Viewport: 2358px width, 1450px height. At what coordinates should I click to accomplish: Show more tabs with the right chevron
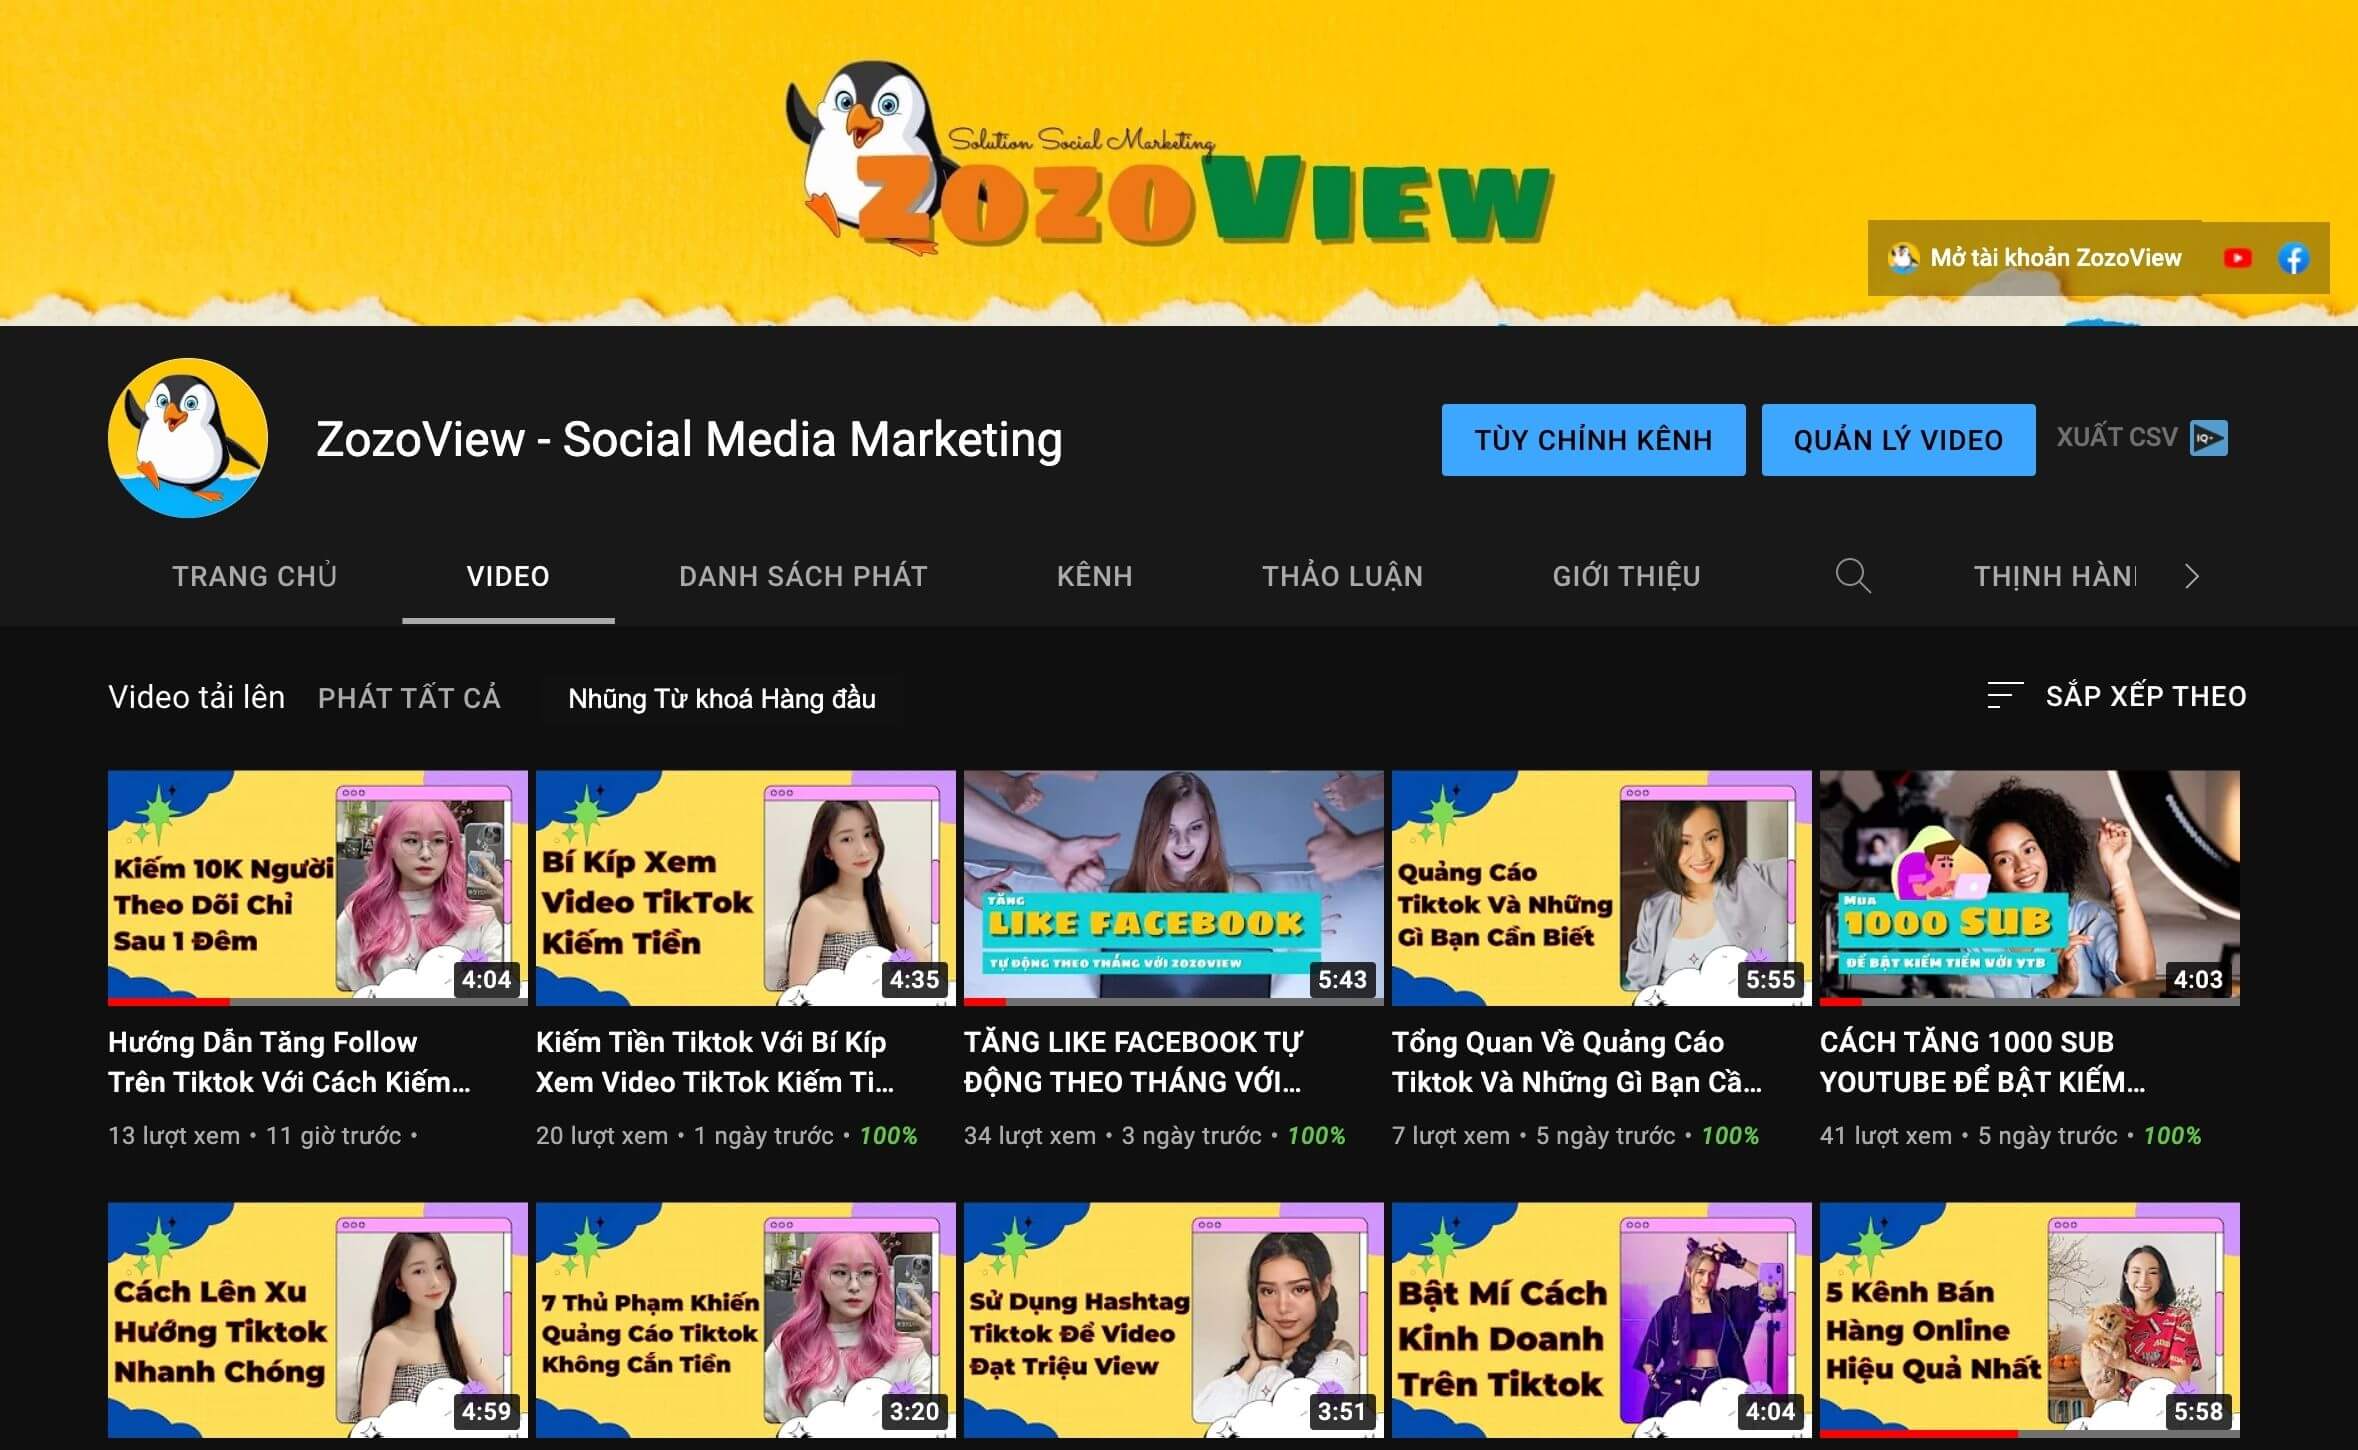(2191, 576)
